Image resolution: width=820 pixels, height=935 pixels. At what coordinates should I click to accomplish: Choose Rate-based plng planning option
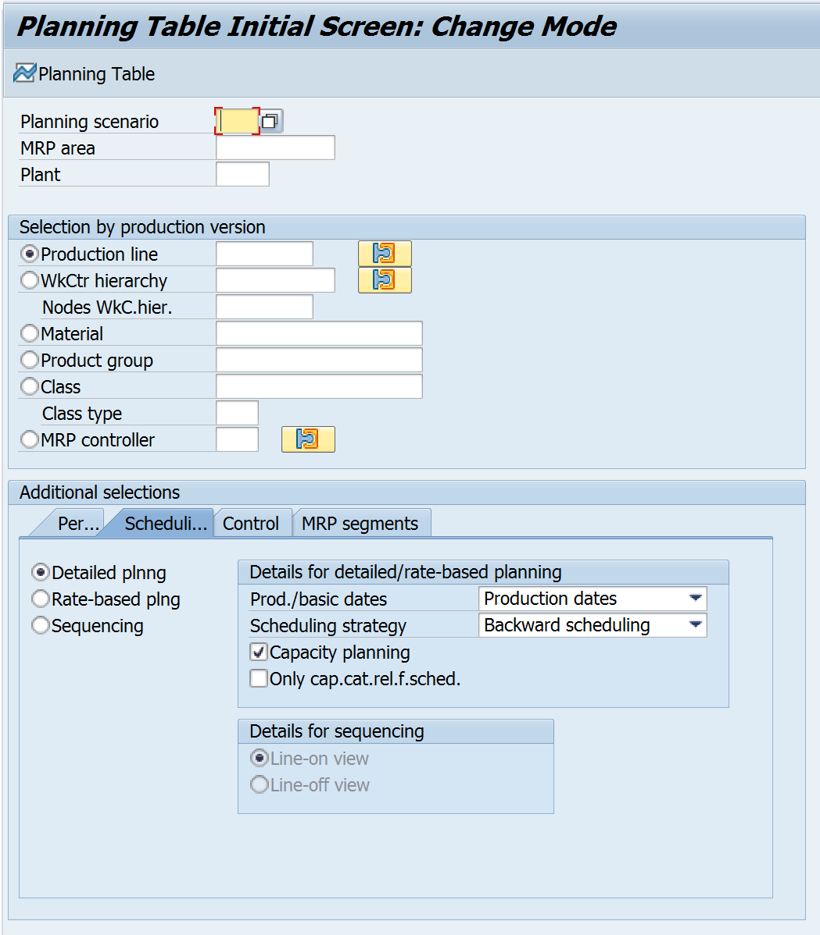pyautogui.click(x=39, y=600)
